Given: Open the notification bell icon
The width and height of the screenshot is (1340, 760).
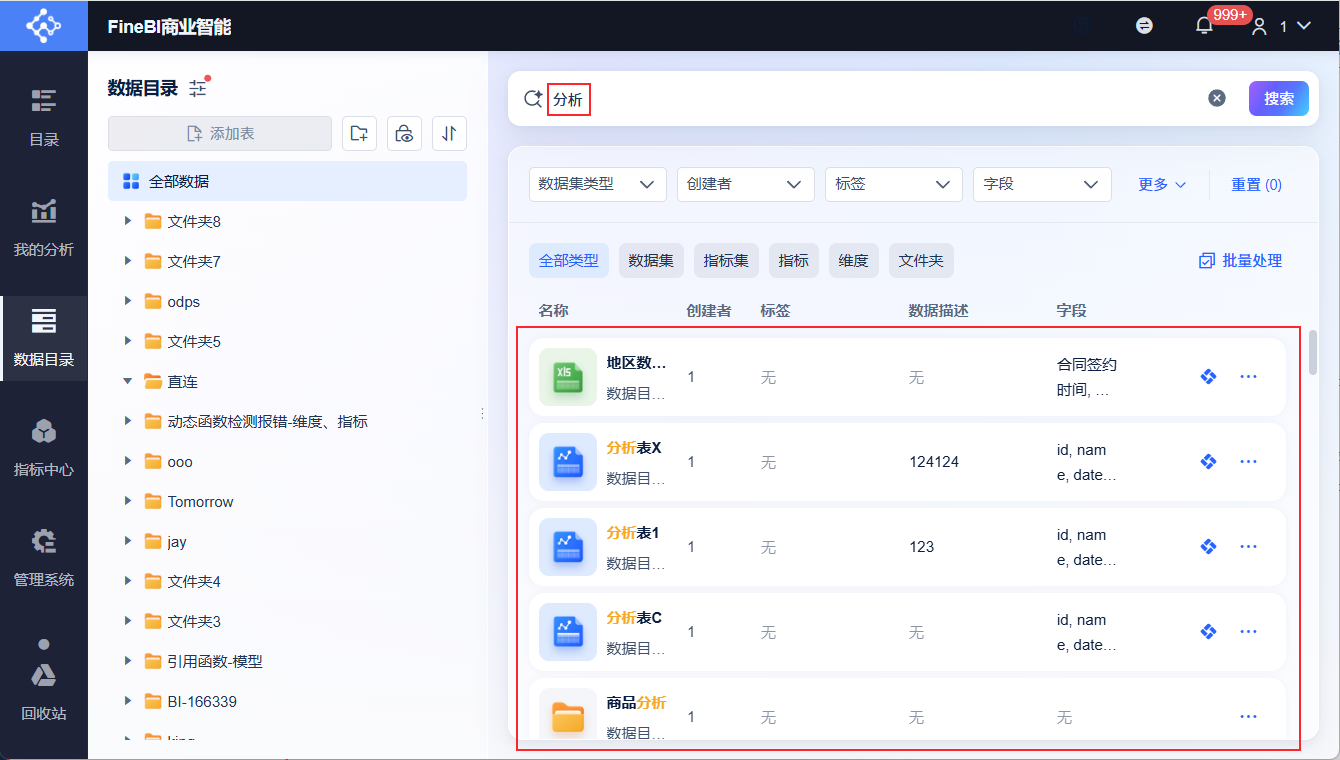Looking at the screenshot, I should [x=1204, y=26].
